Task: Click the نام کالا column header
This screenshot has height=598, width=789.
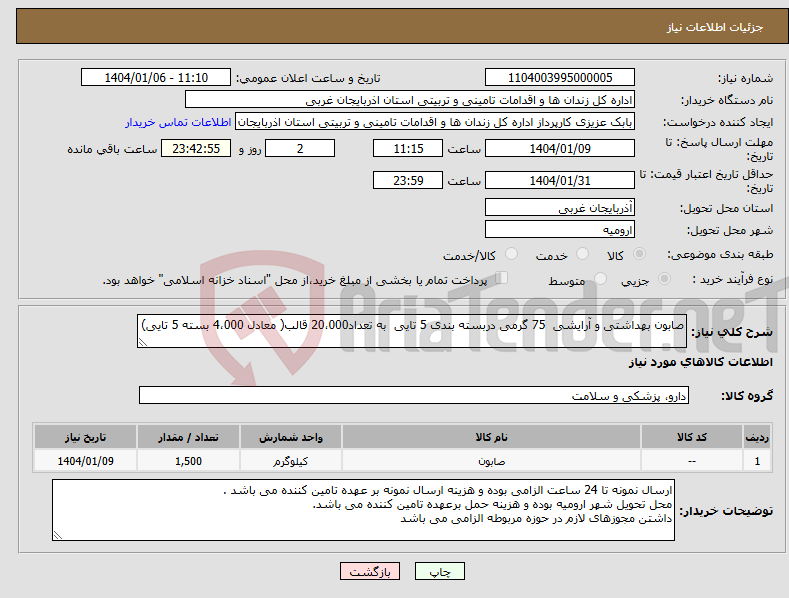Action: tap(491, 437)
